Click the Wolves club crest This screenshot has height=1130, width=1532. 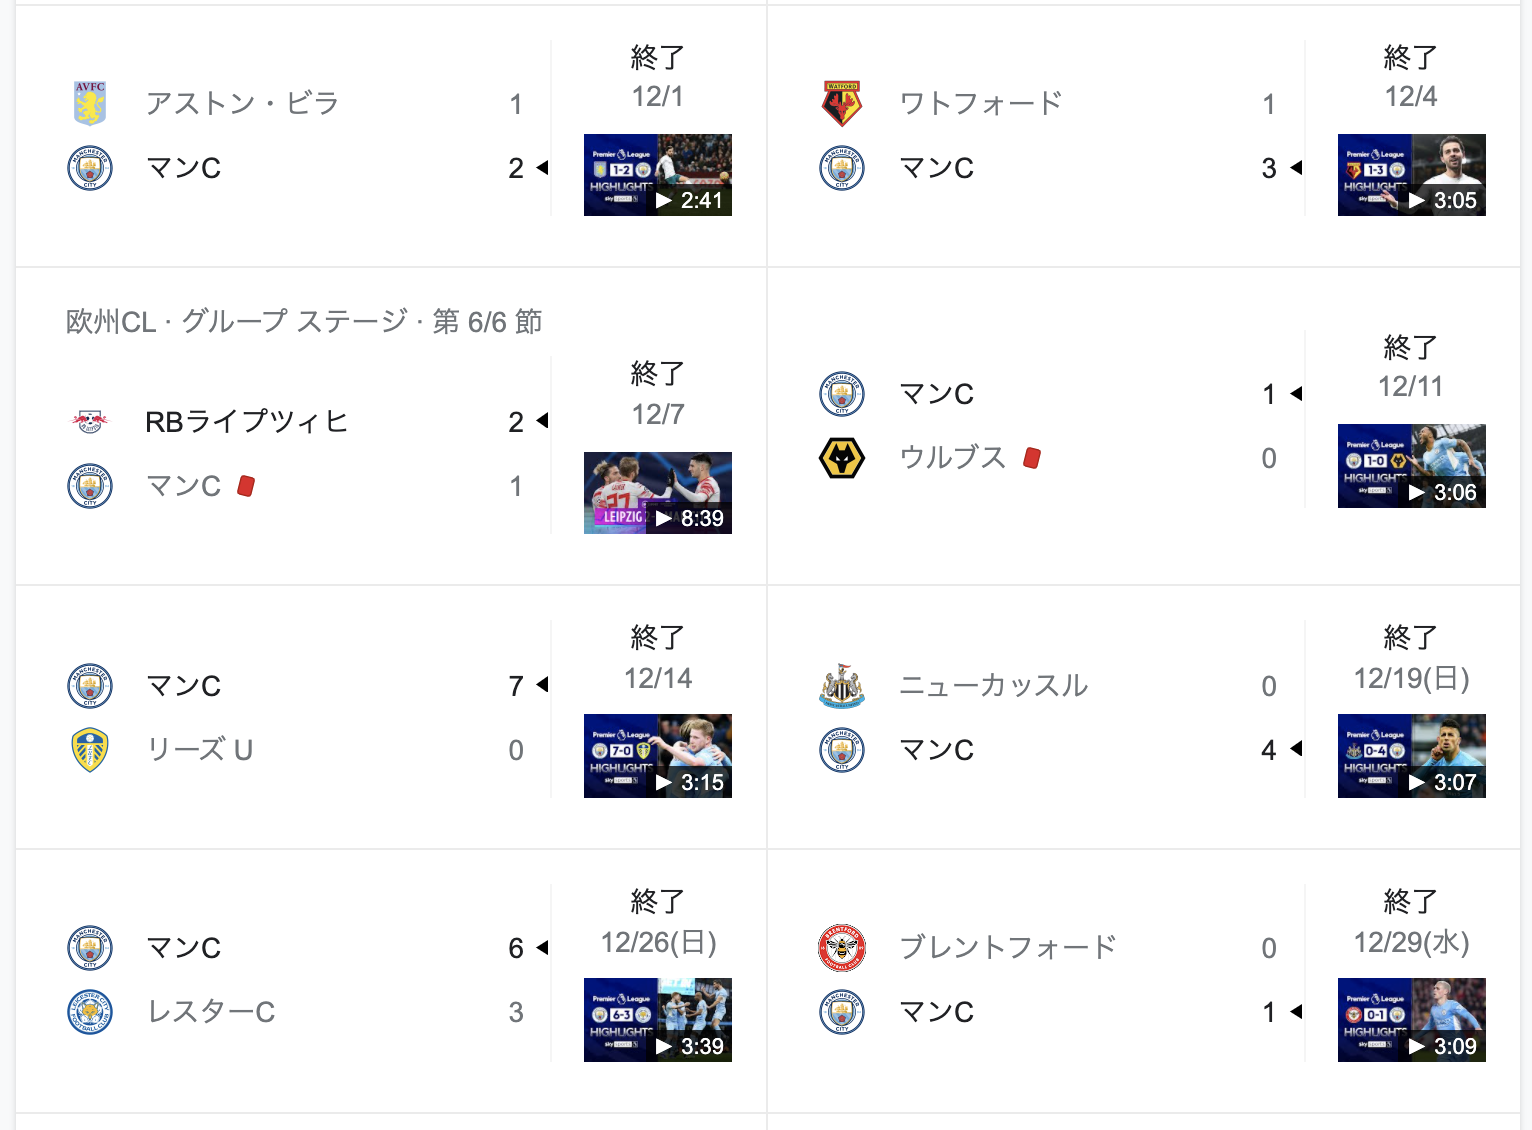click(x=842, y=458)
